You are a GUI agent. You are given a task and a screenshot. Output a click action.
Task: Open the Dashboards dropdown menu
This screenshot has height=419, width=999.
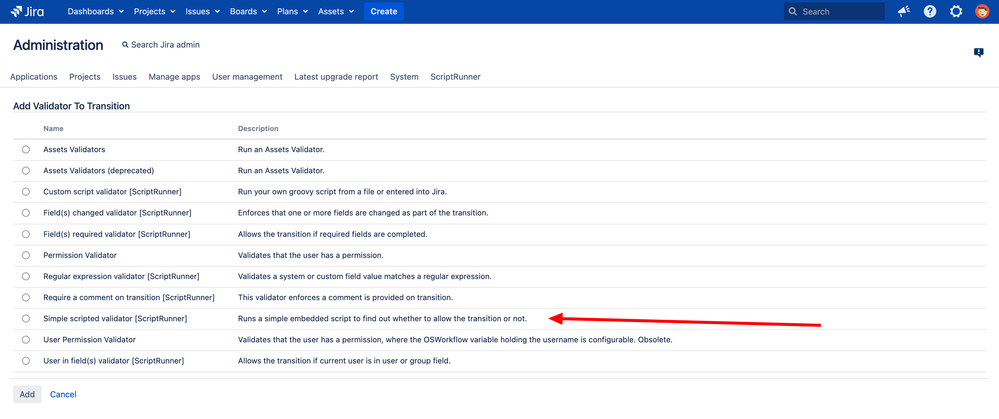pos(95,11)
